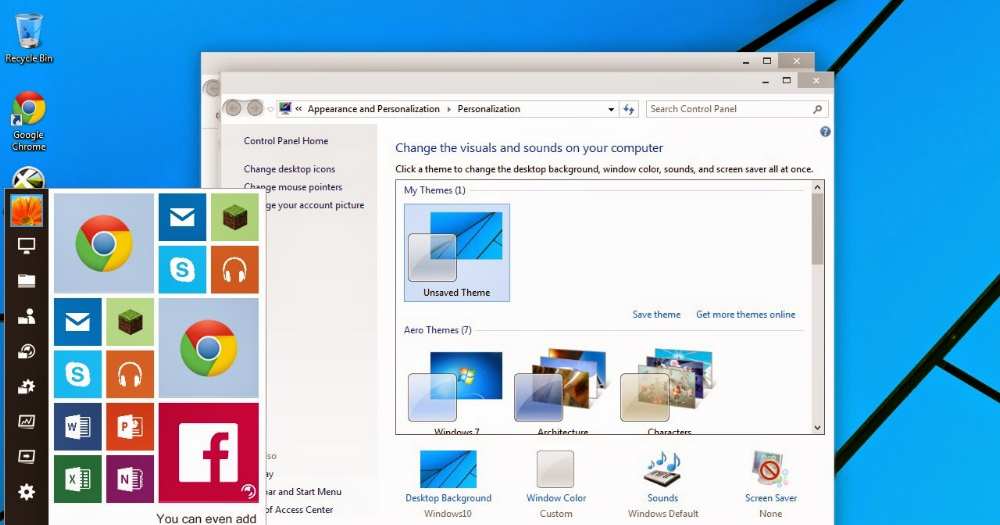Click the Skype tile directly above Word tile
The image size is (1000, 525).
pyautogui.click(x=78, y=374)
